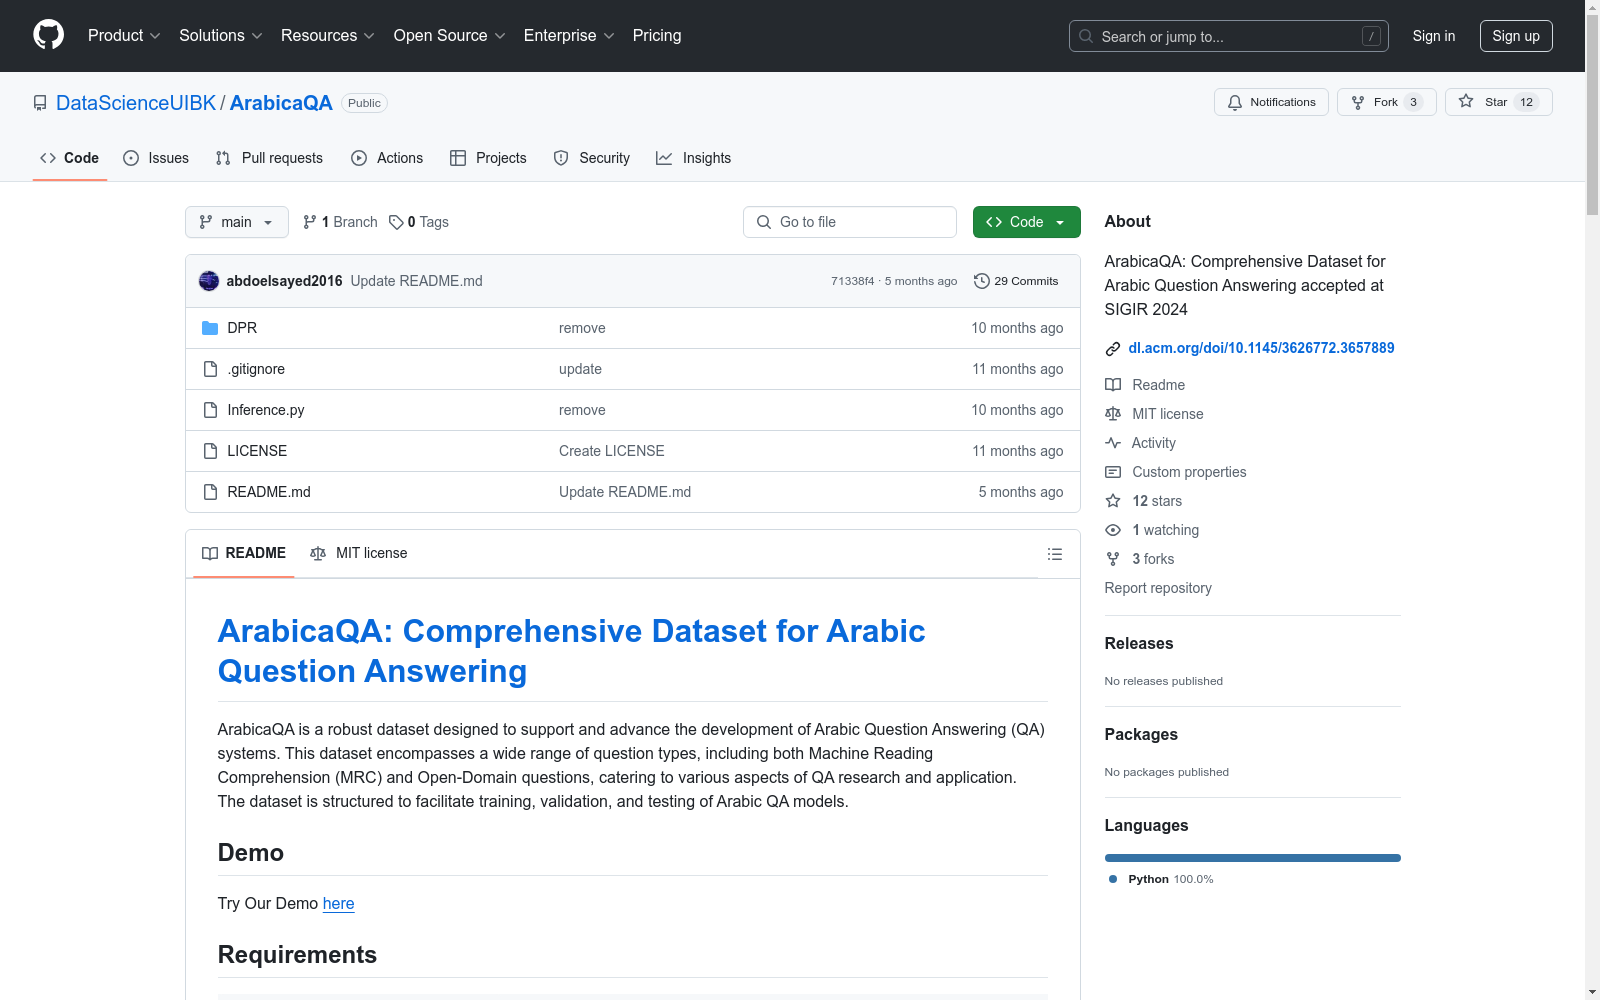The image size is (1600, 1000).
Task: Focus the Go to file search box
Action: coord(850,222)
